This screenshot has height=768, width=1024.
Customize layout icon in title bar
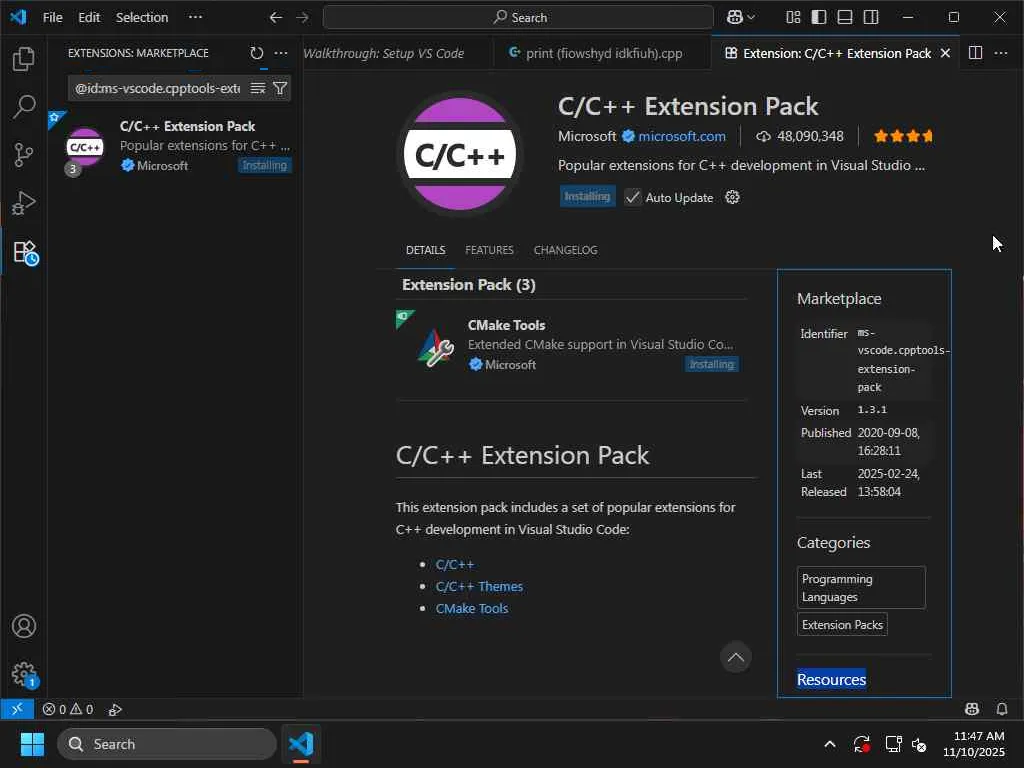click(x=793, y=18)
